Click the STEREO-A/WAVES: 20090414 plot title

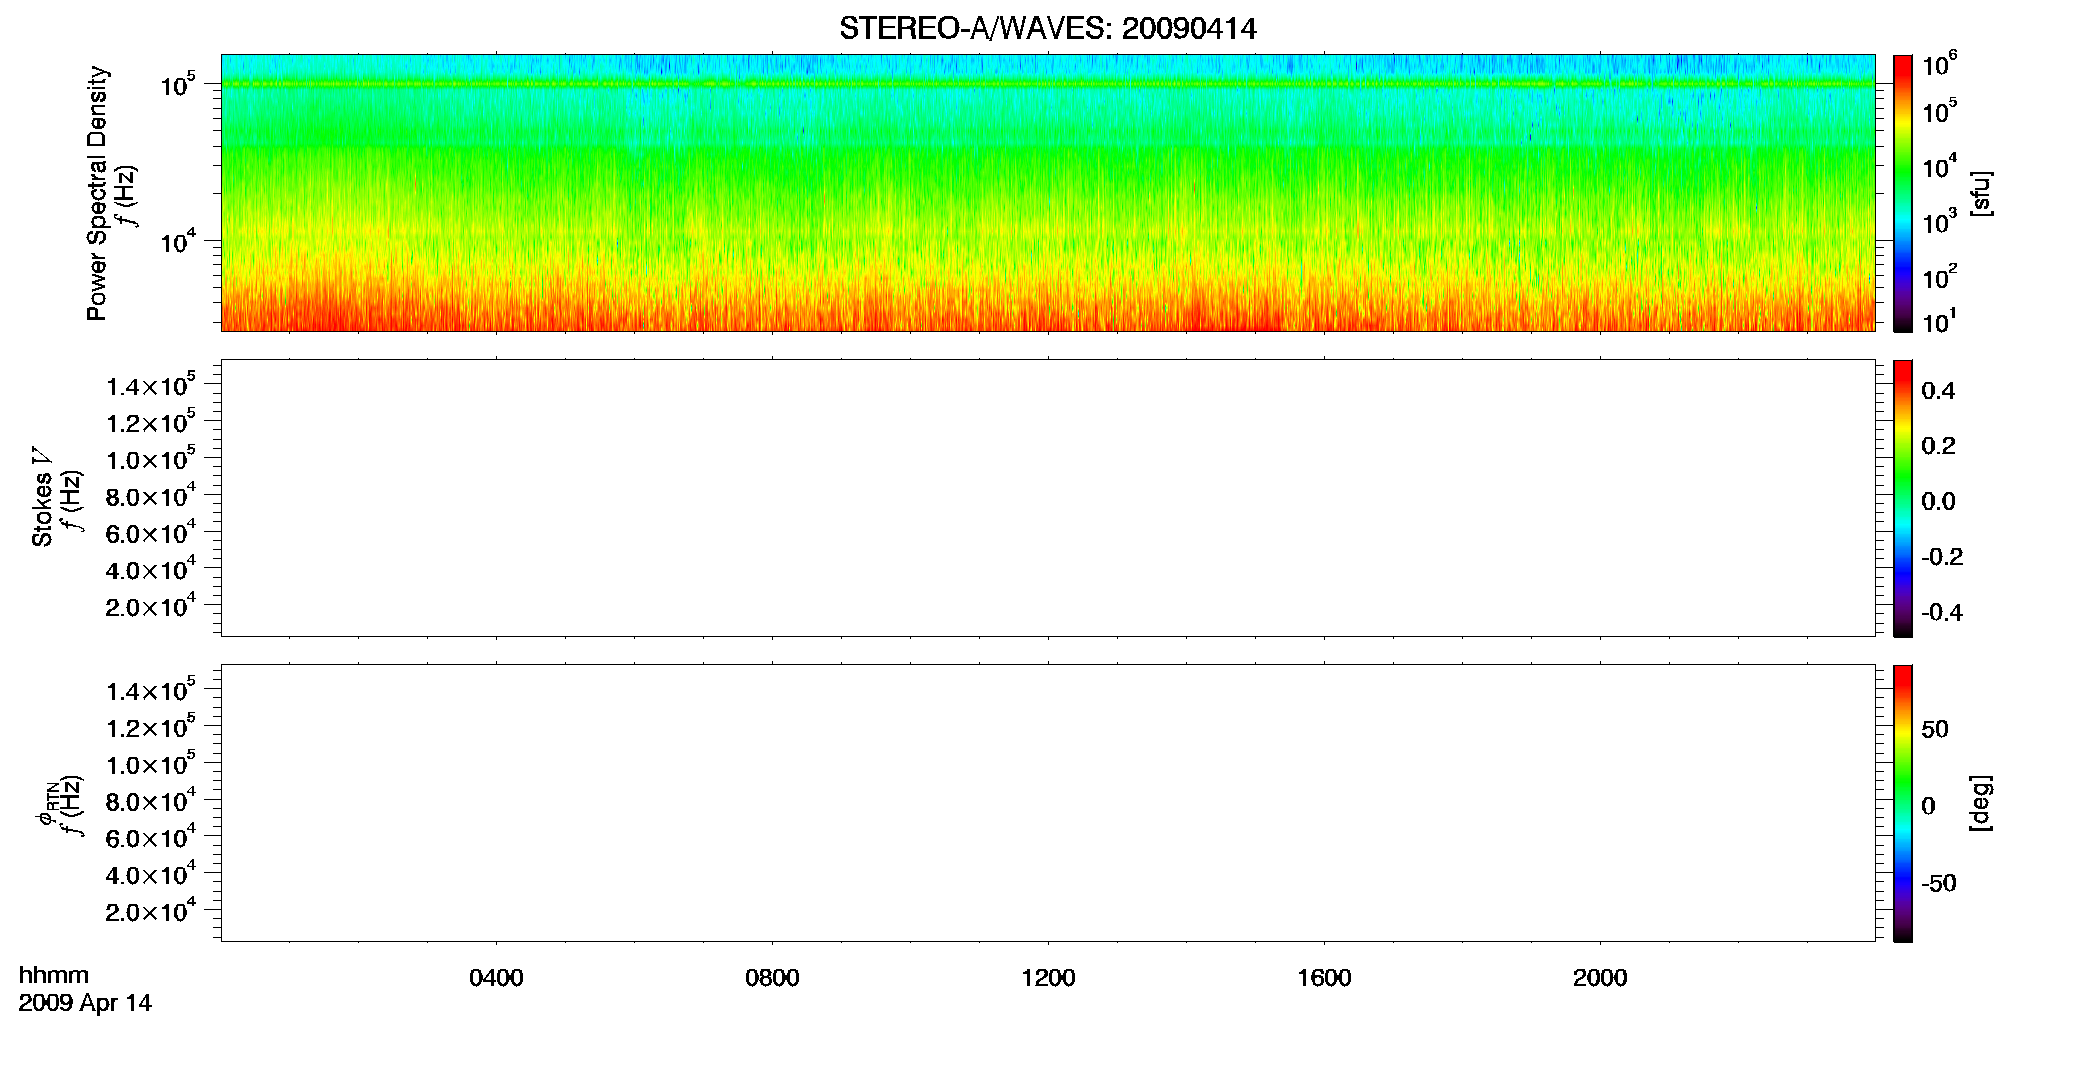[1047, 29]
